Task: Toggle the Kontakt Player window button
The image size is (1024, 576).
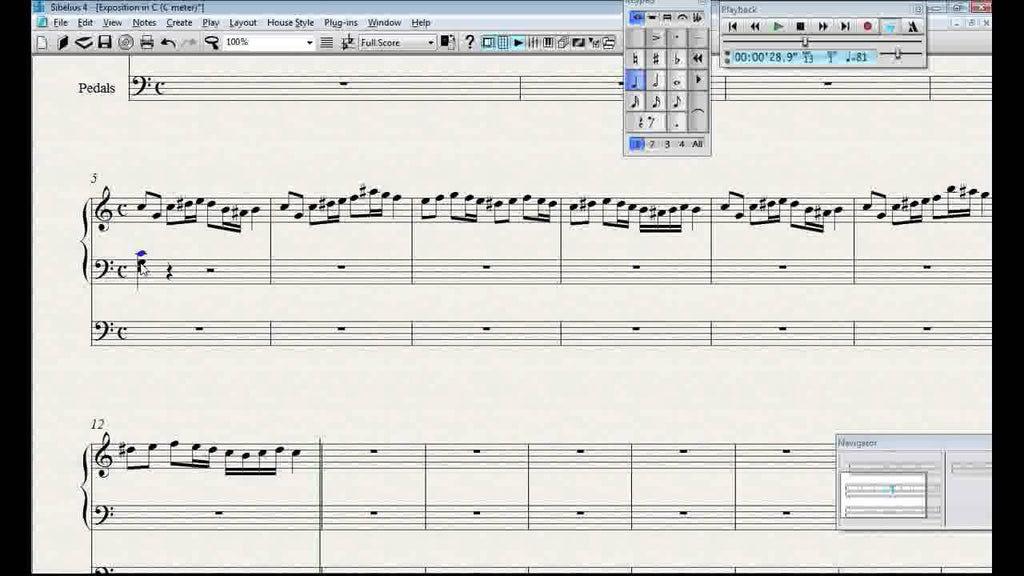Action: [548, 42]
